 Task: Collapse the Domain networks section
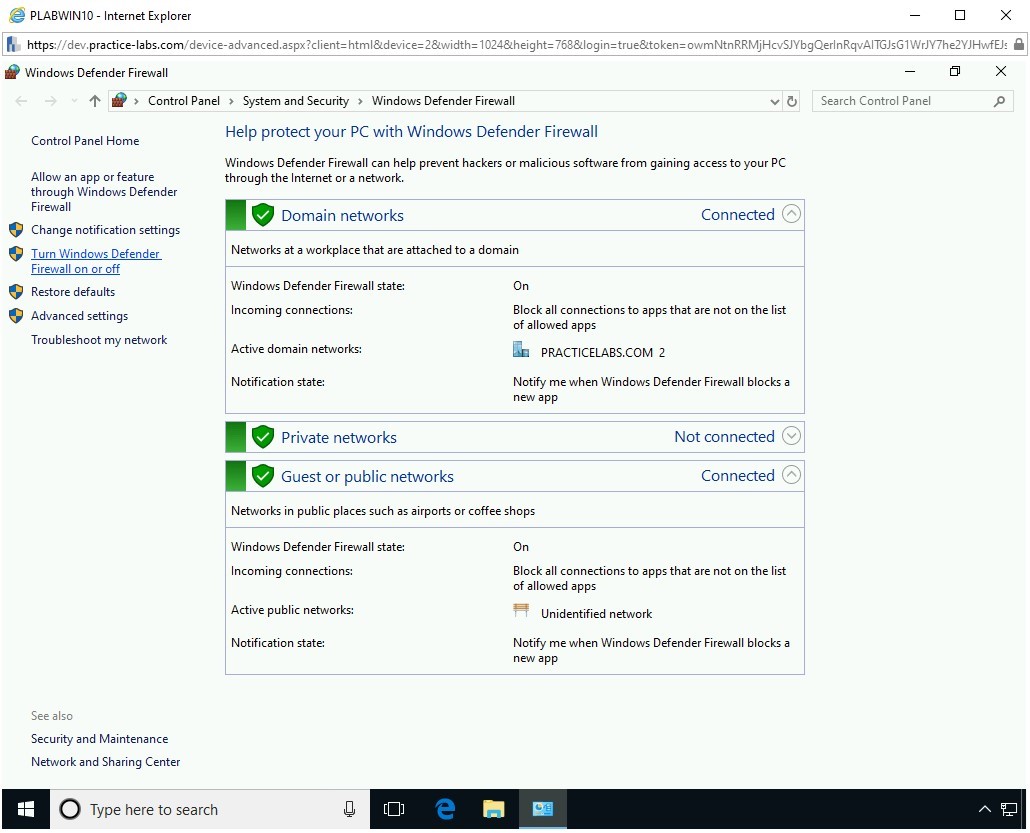tap(791, 214)
